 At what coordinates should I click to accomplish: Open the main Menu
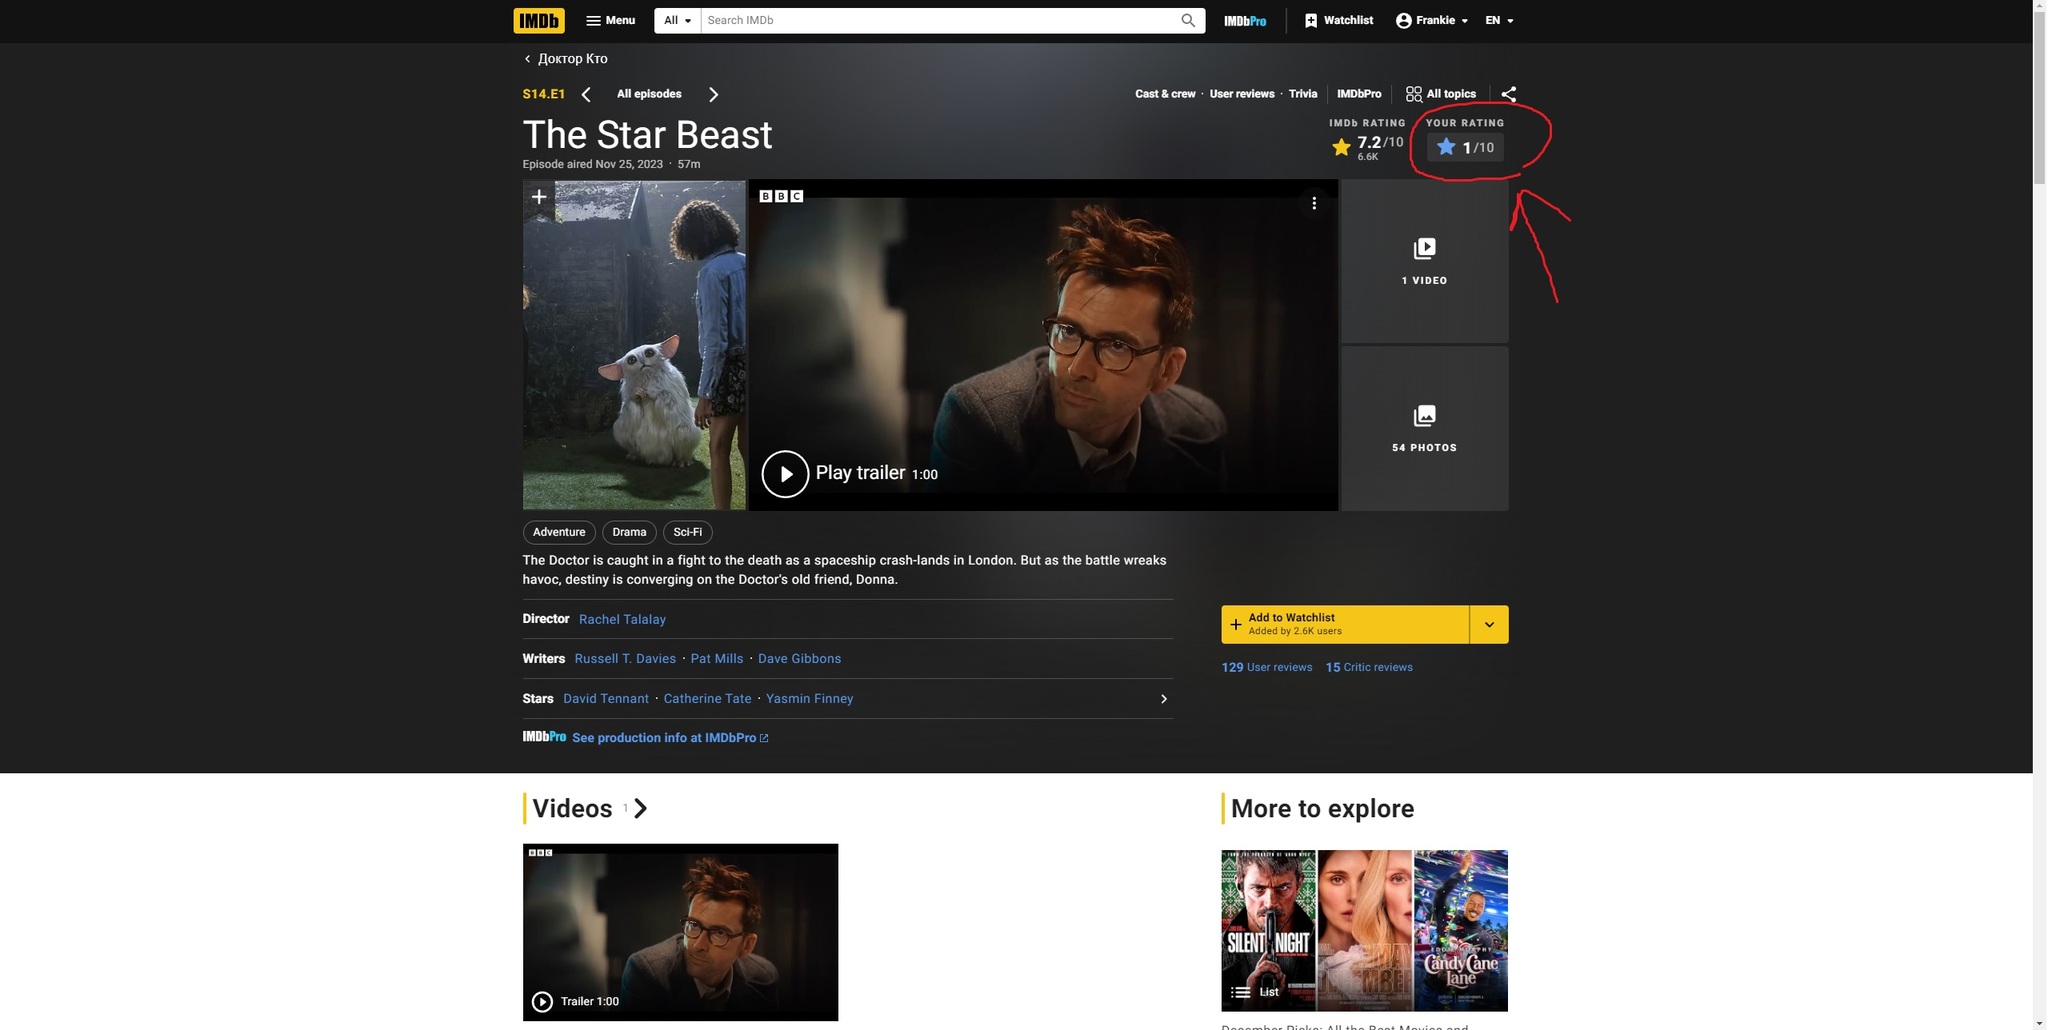[610, 20]
